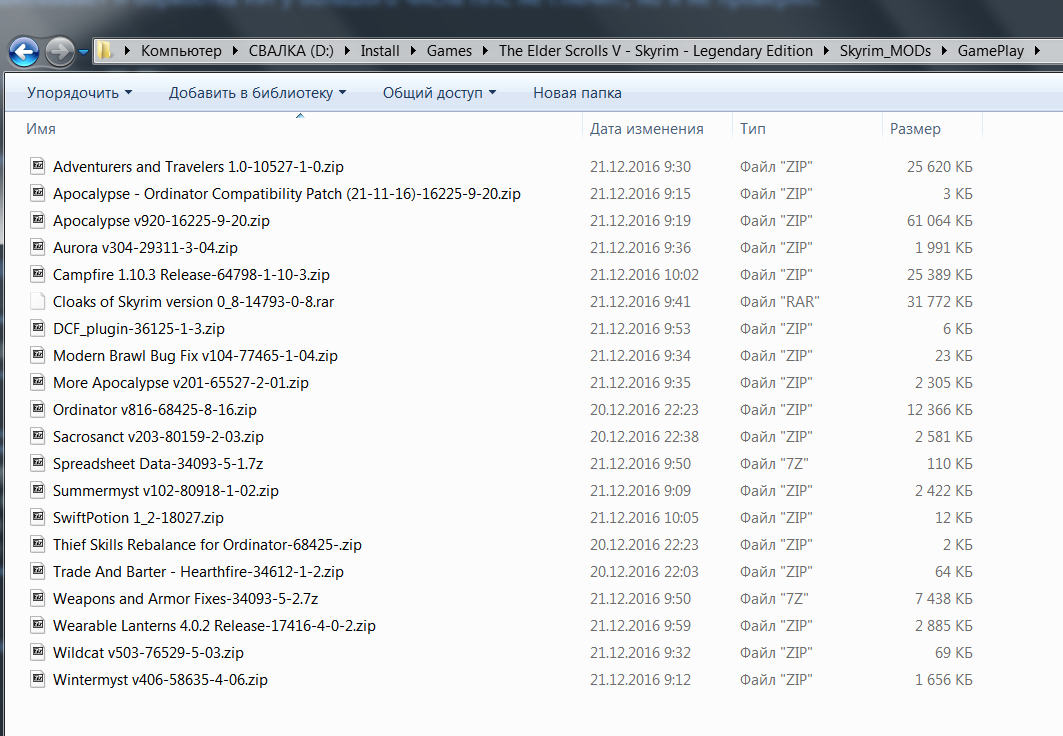Viewport: 1063px width, 736px height.
Task: Click the date 20.12.2016 22:38
Action: click(644, 437)
